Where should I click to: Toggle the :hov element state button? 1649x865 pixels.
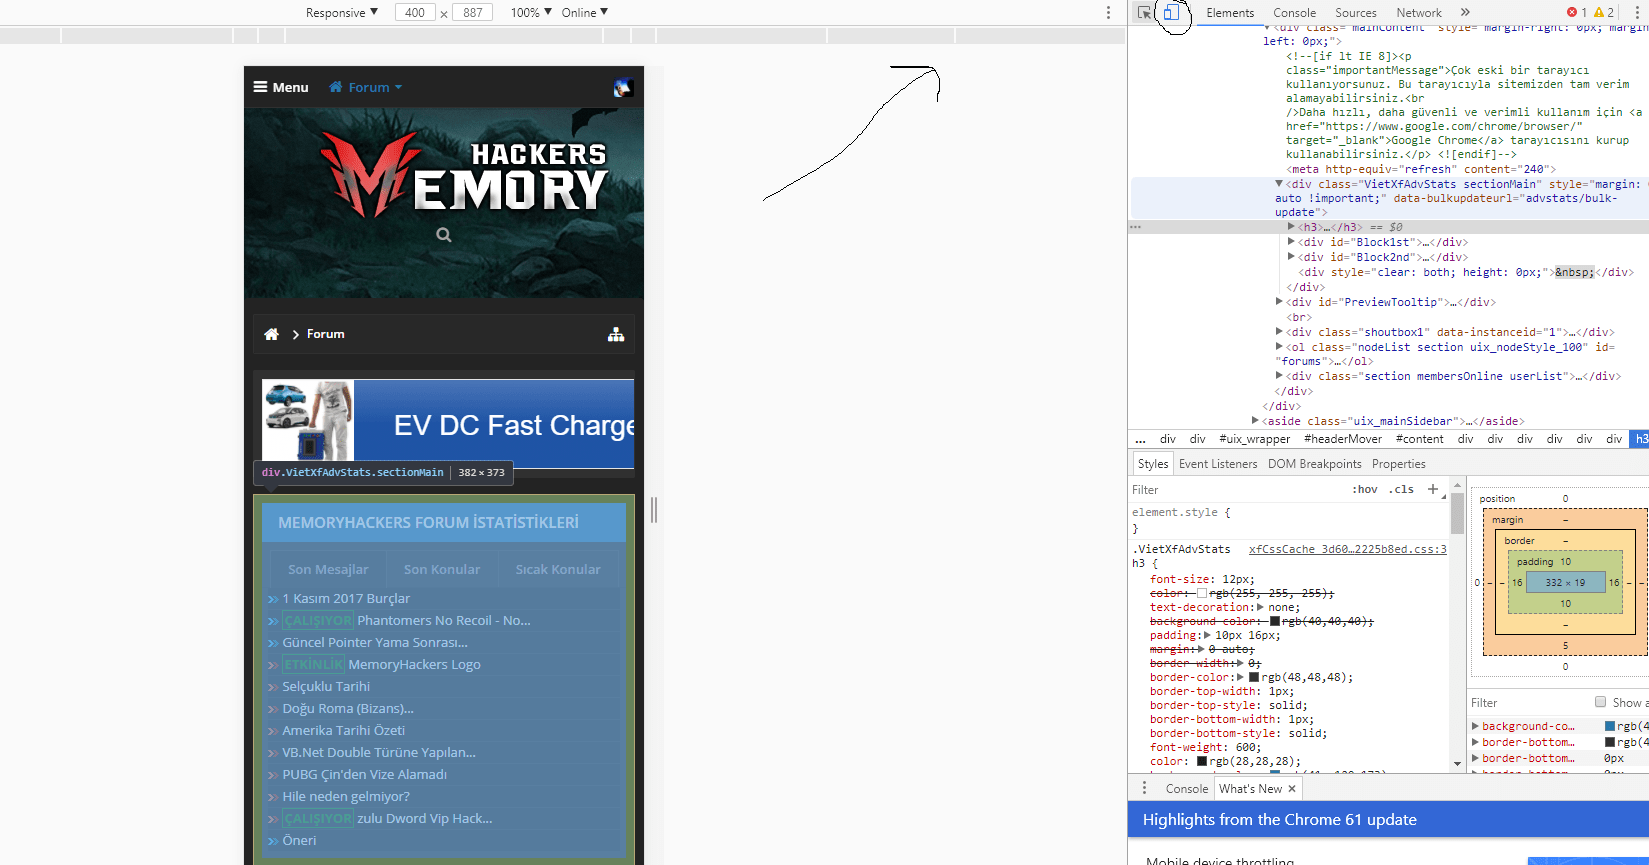[1364, 489]
